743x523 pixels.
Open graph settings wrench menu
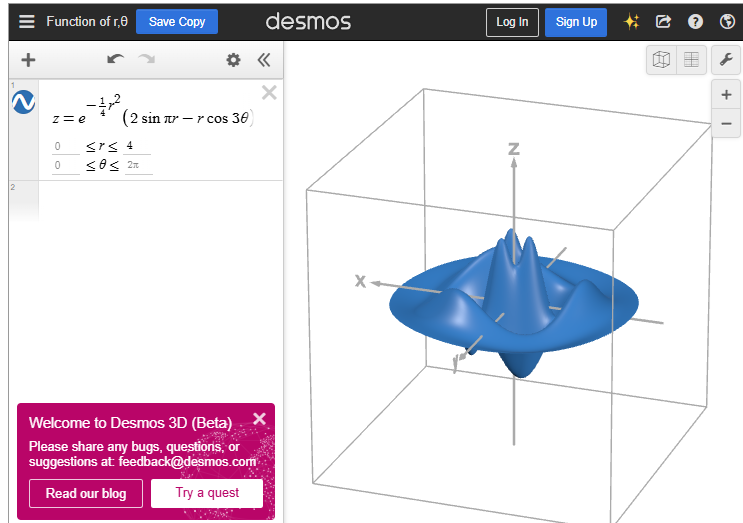click(727, 60)
